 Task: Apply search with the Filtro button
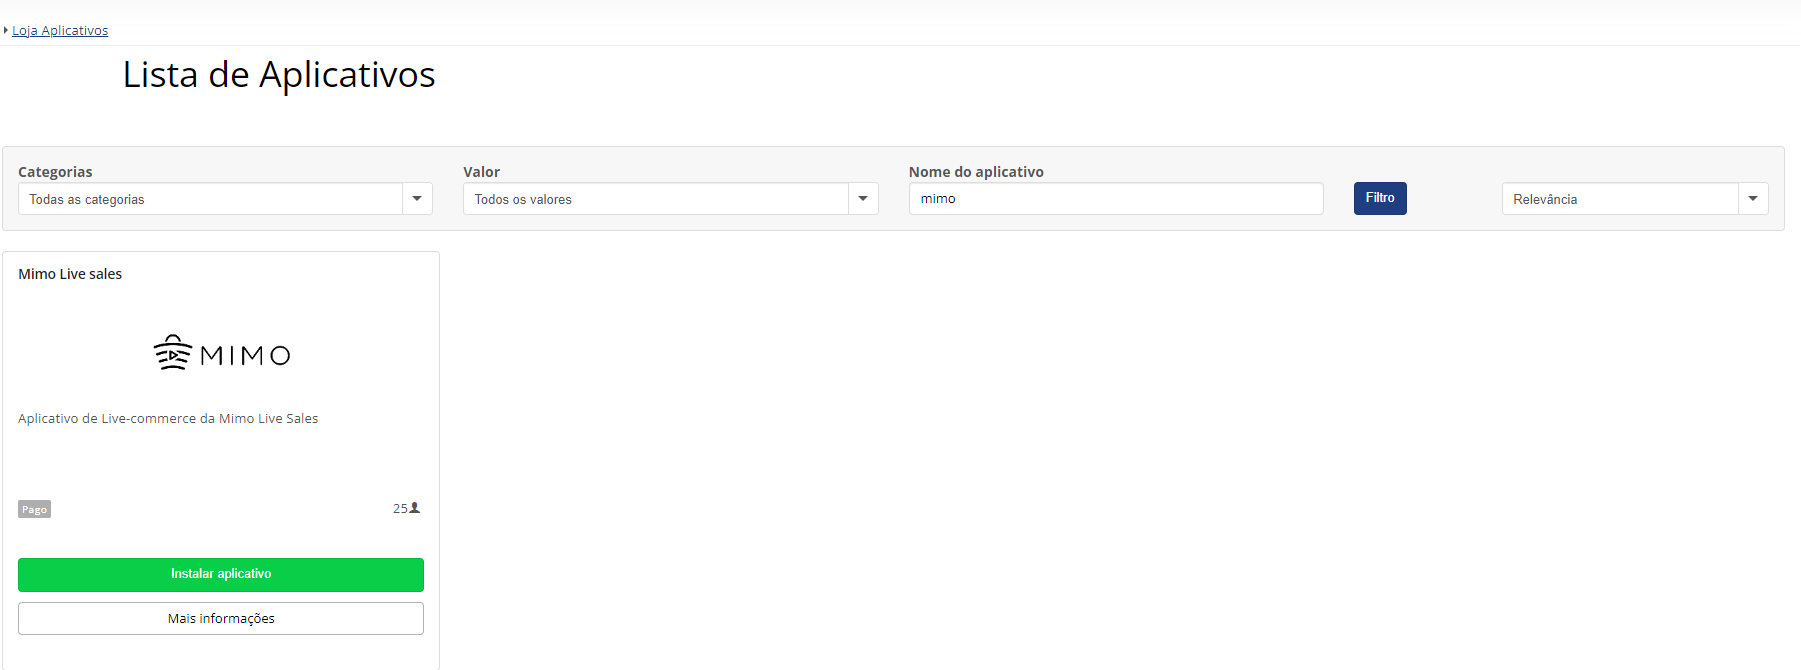[1380, 198]
